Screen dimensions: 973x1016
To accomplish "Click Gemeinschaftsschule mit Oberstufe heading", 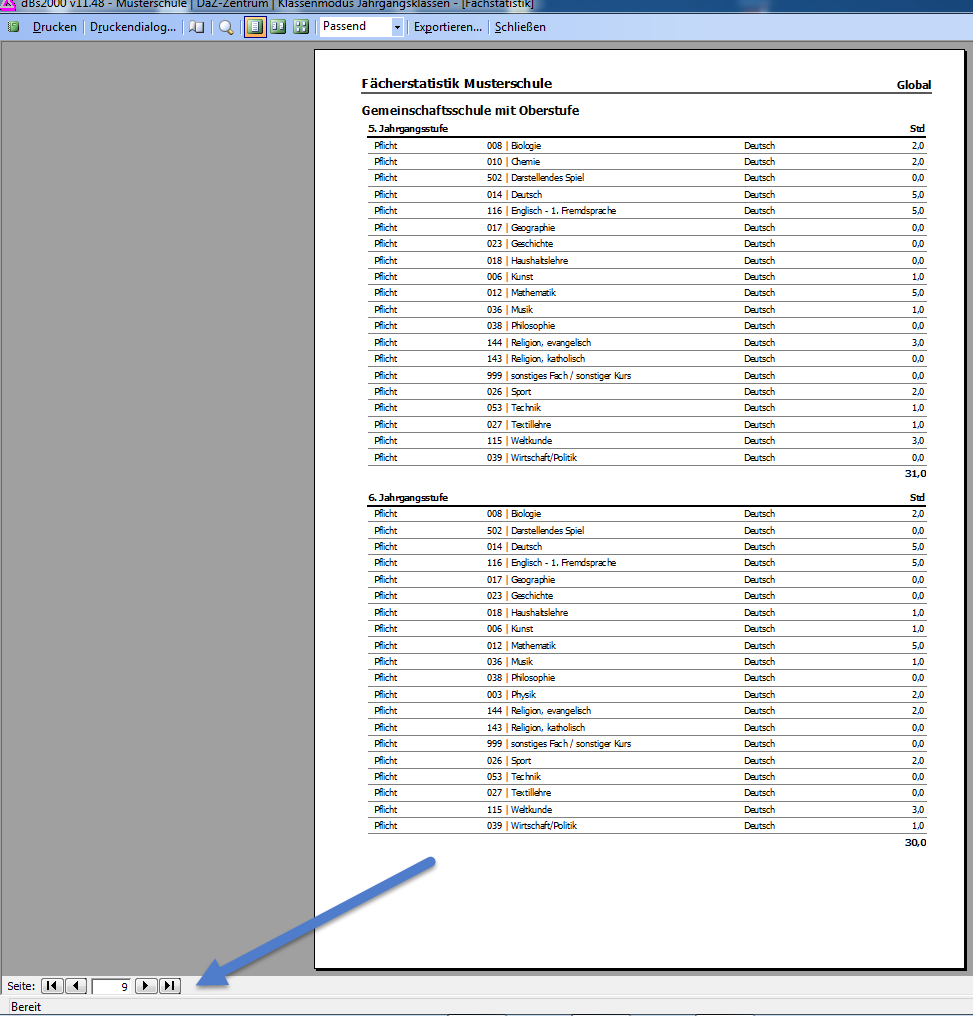I will pos(470,110).
